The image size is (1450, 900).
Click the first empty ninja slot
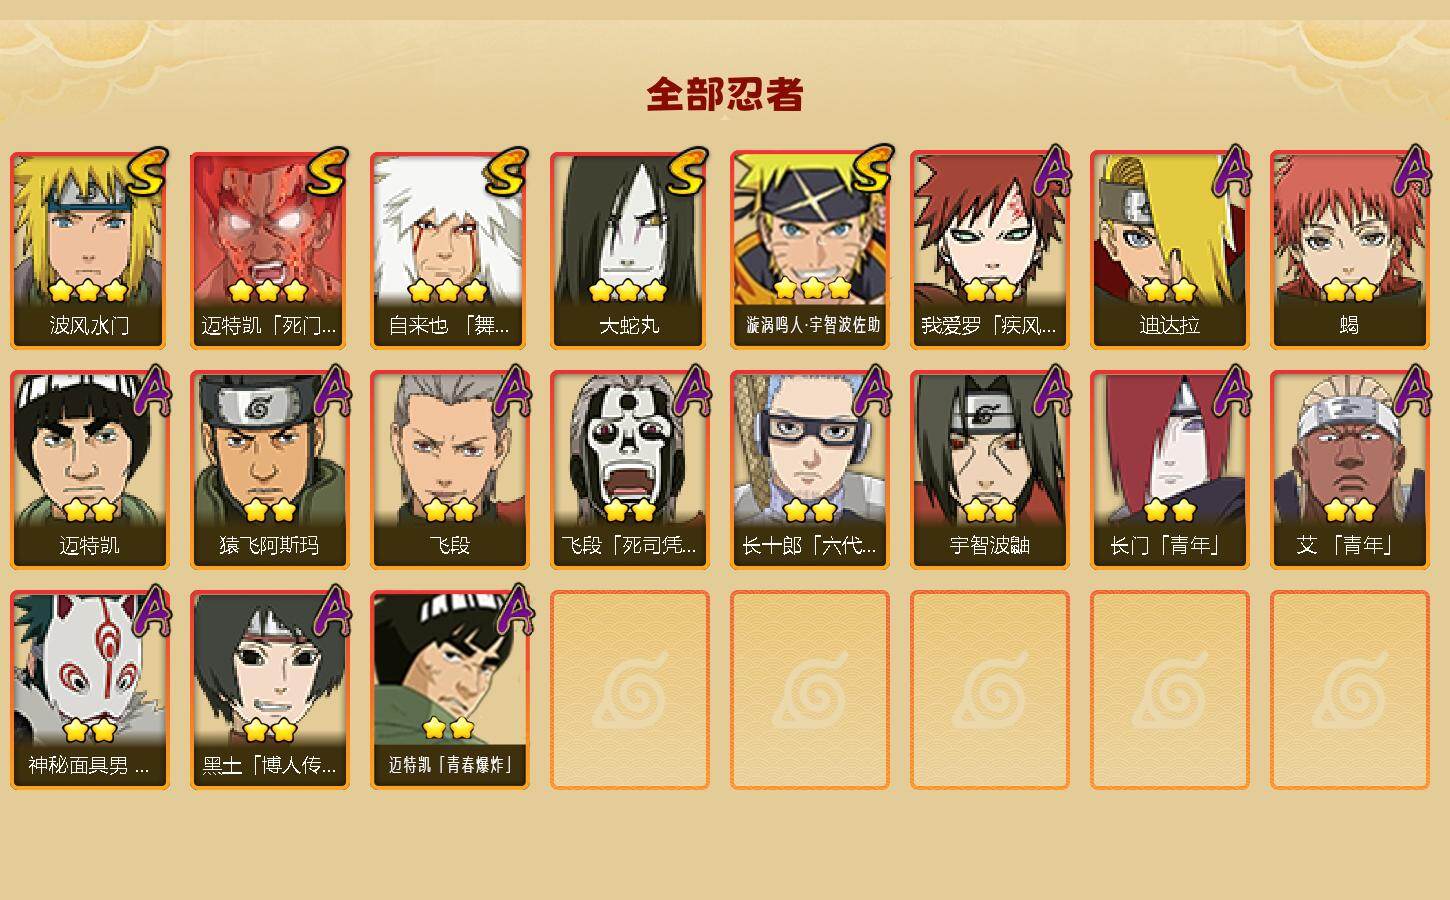630,690
